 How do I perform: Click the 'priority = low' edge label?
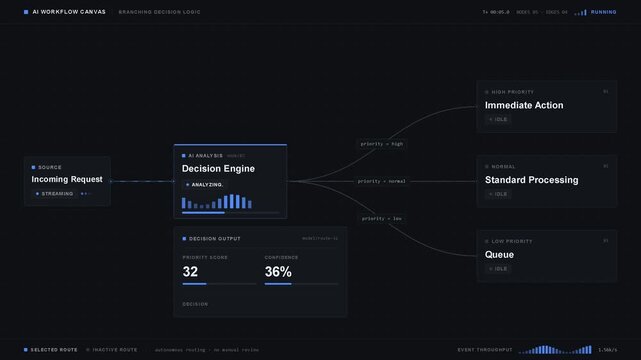[x=381, y=219]
